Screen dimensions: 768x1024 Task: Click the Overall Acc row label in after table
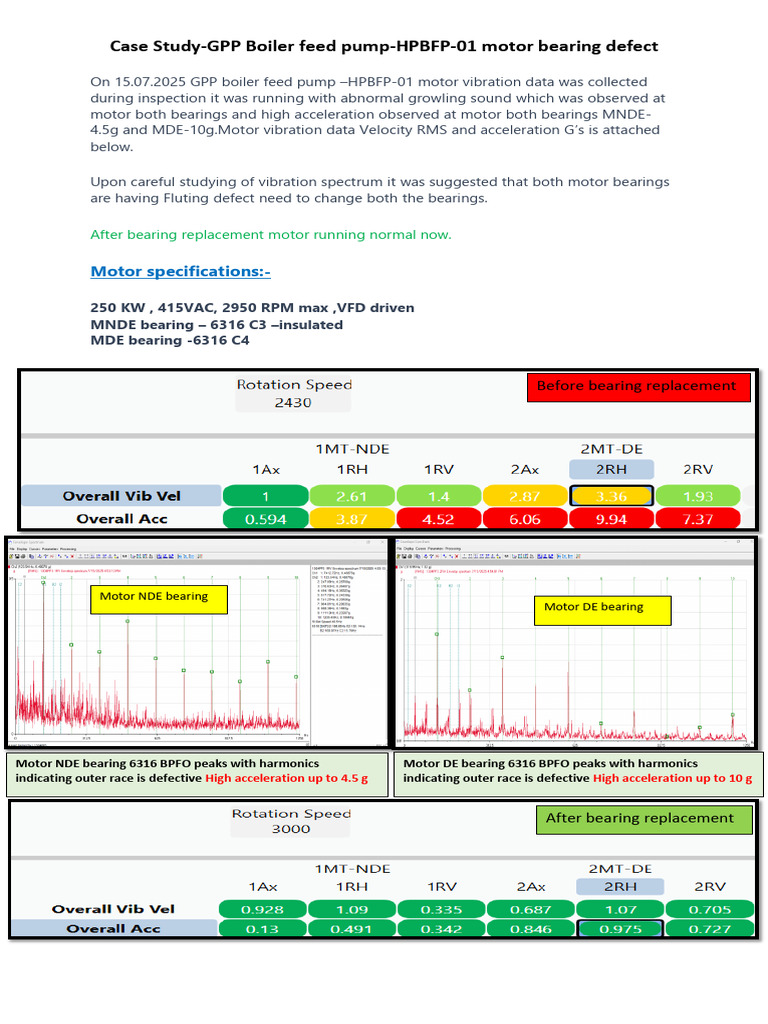pyautogui.click(x=114, y=929)
